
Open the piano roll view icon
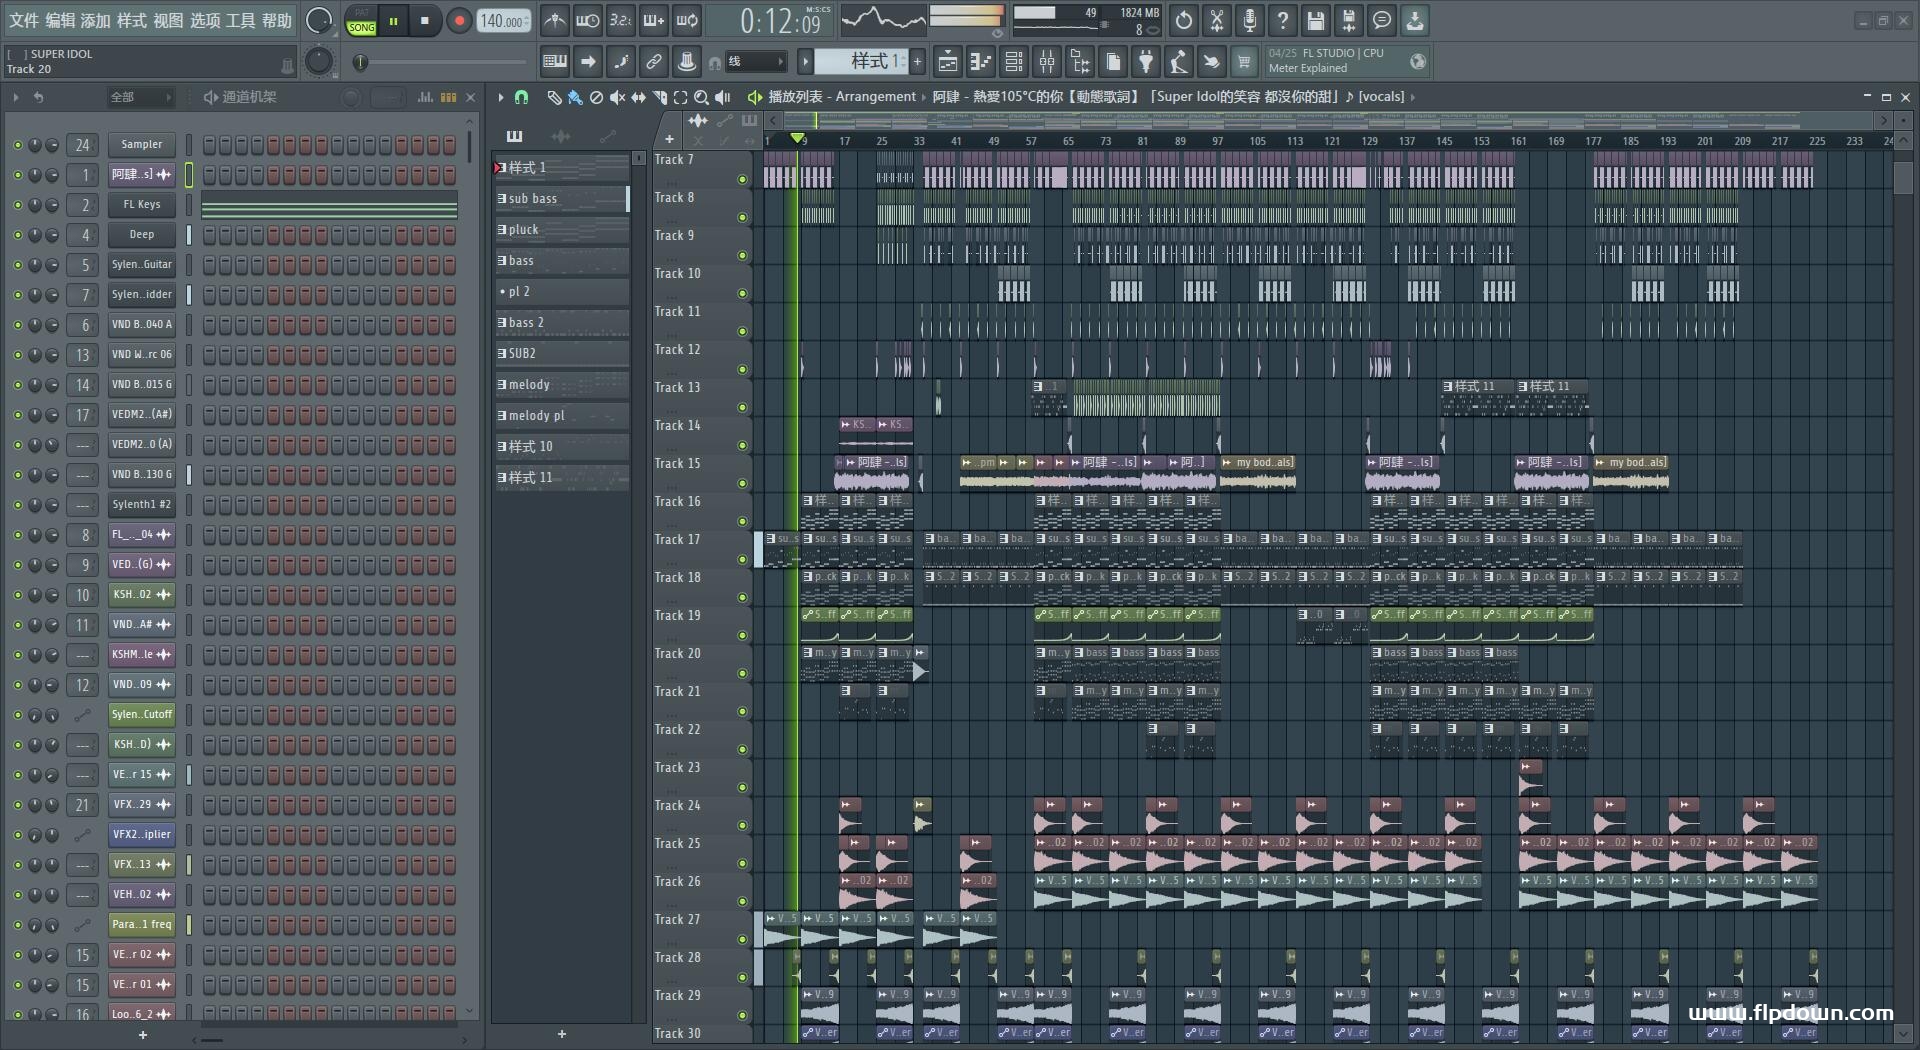981,62
